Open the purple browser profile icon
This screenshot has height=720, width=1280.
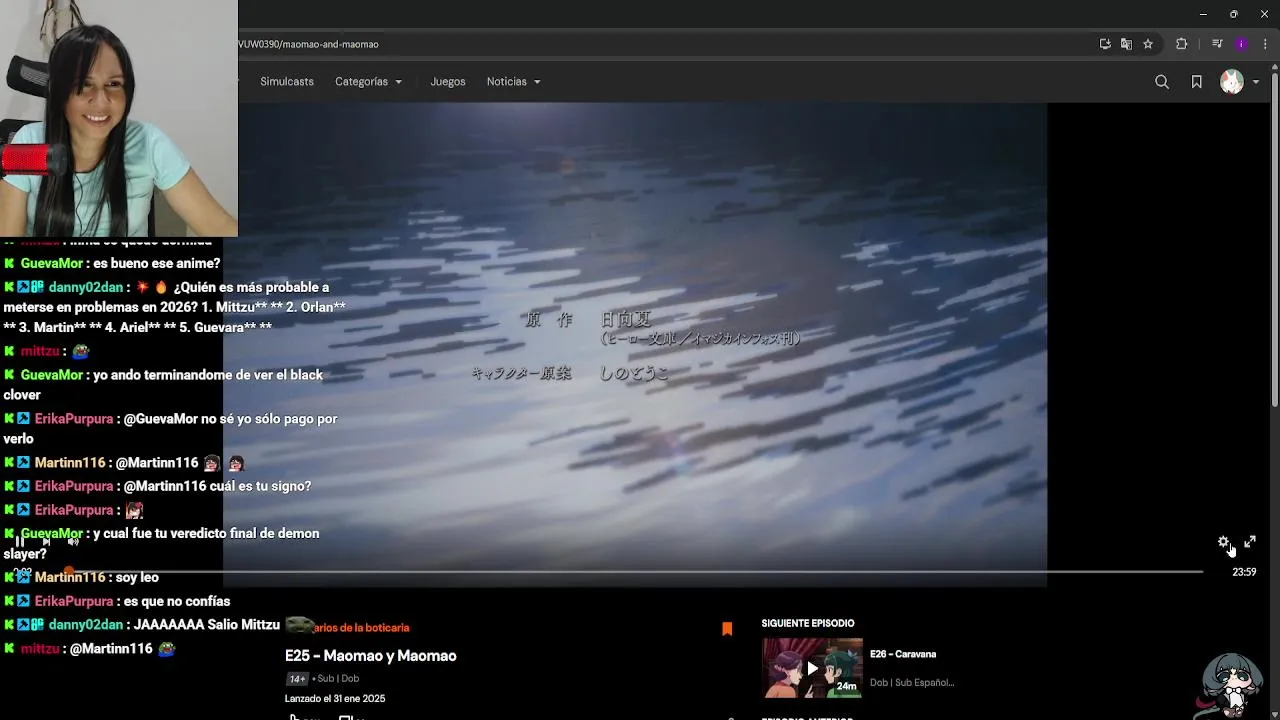click(1241, 44)
